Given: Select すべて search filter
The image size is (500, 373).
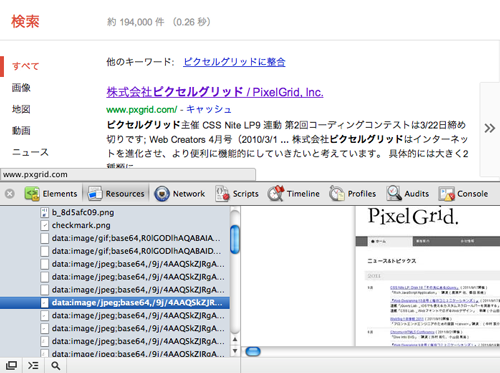Looking at the screenshot, I should (26, 66).
